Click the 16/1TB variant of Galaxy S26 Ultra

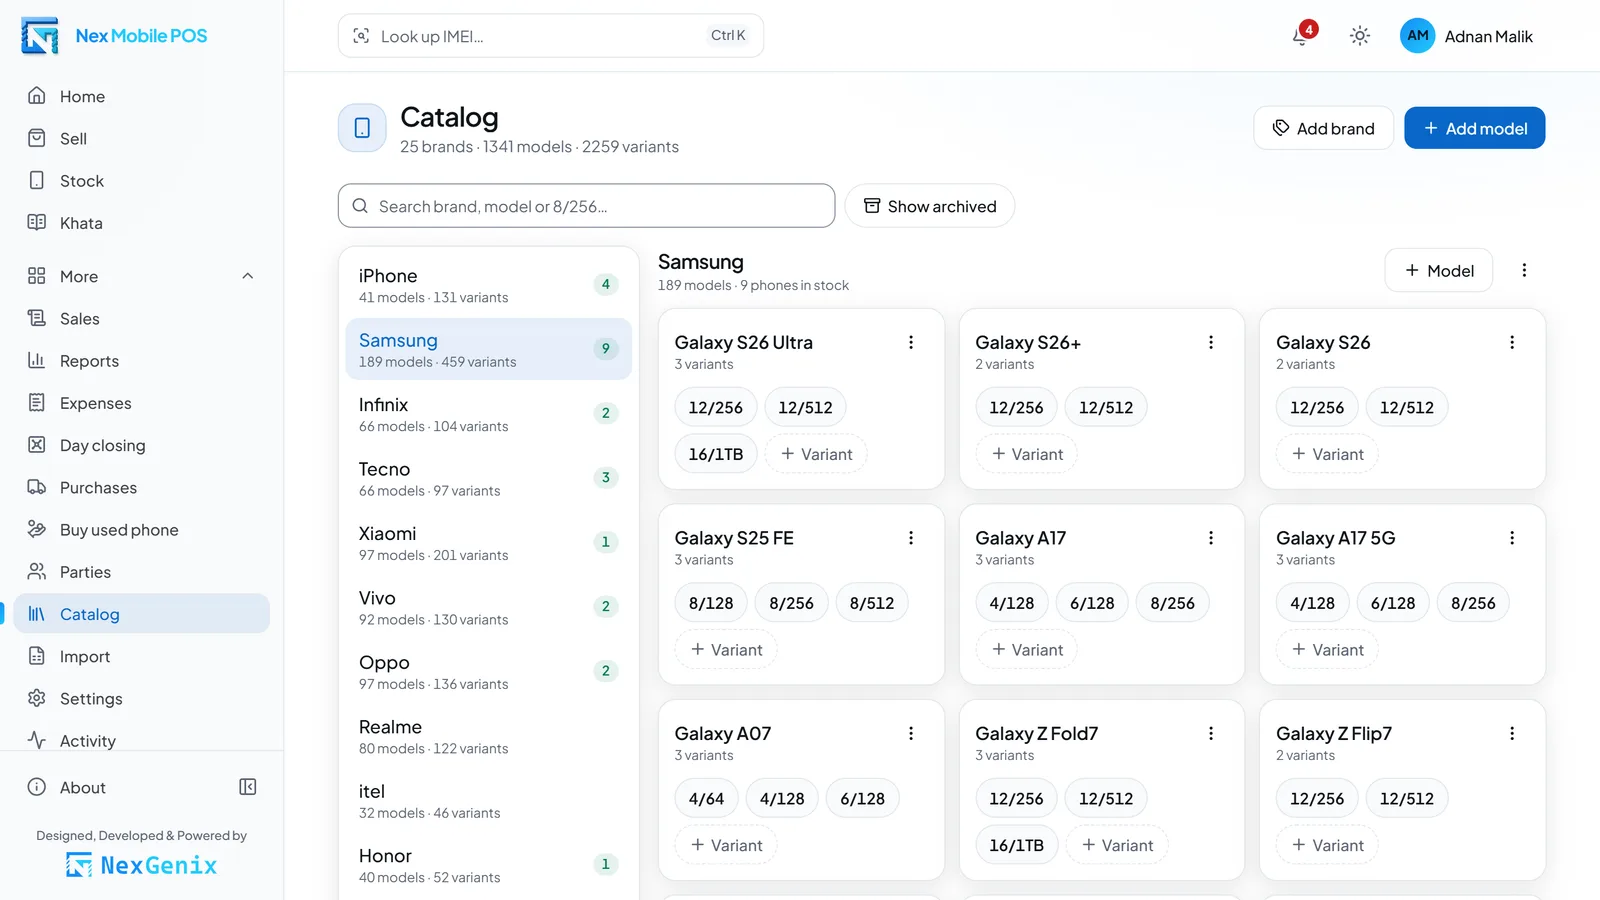click(x=716, y=454)
